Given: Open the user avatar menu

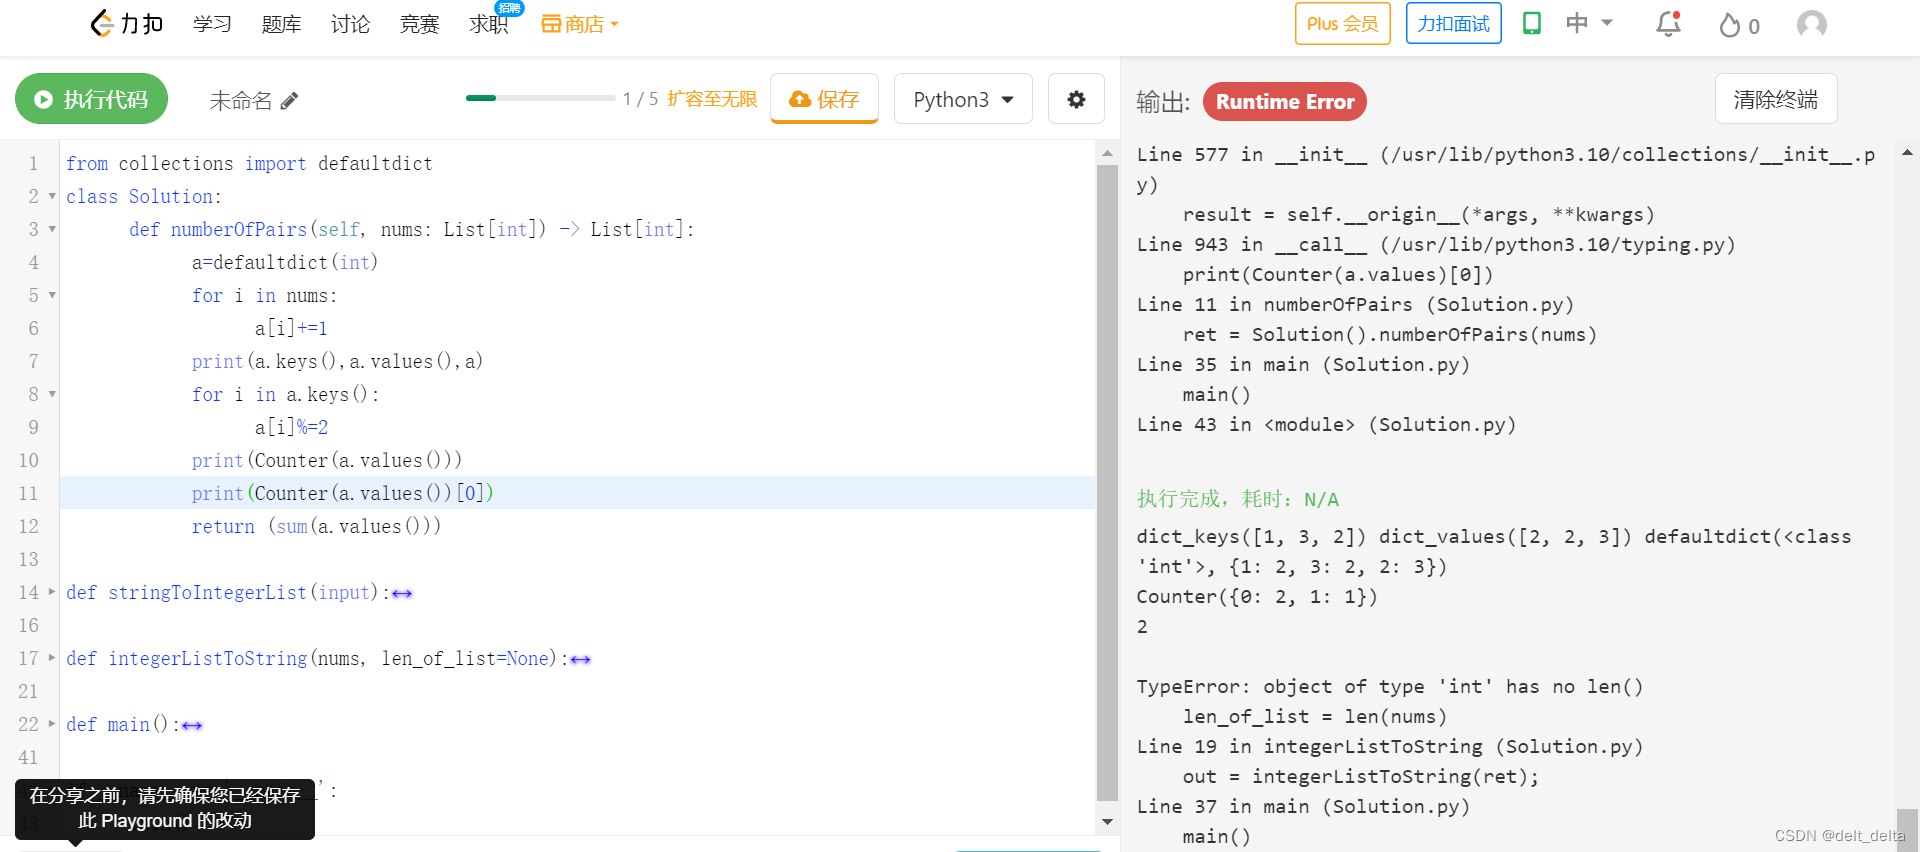Looking at the screenshot, I should coord(1811,24).
